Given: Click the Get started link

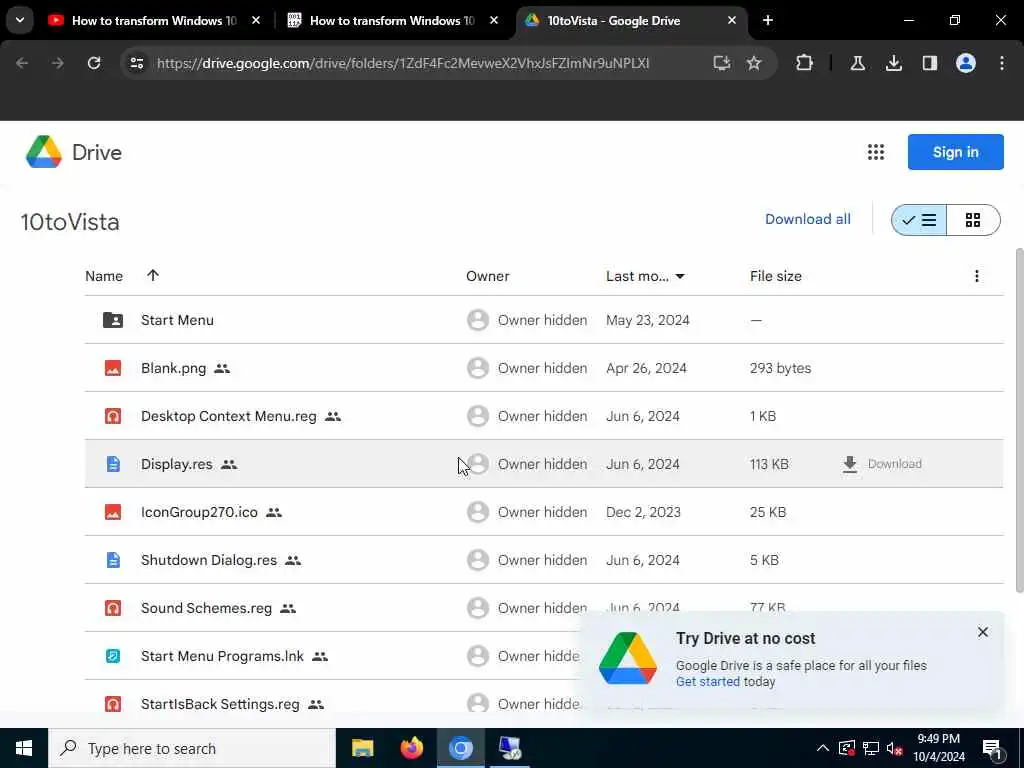Looking at the screenshot, I should [x=707, y=682].
